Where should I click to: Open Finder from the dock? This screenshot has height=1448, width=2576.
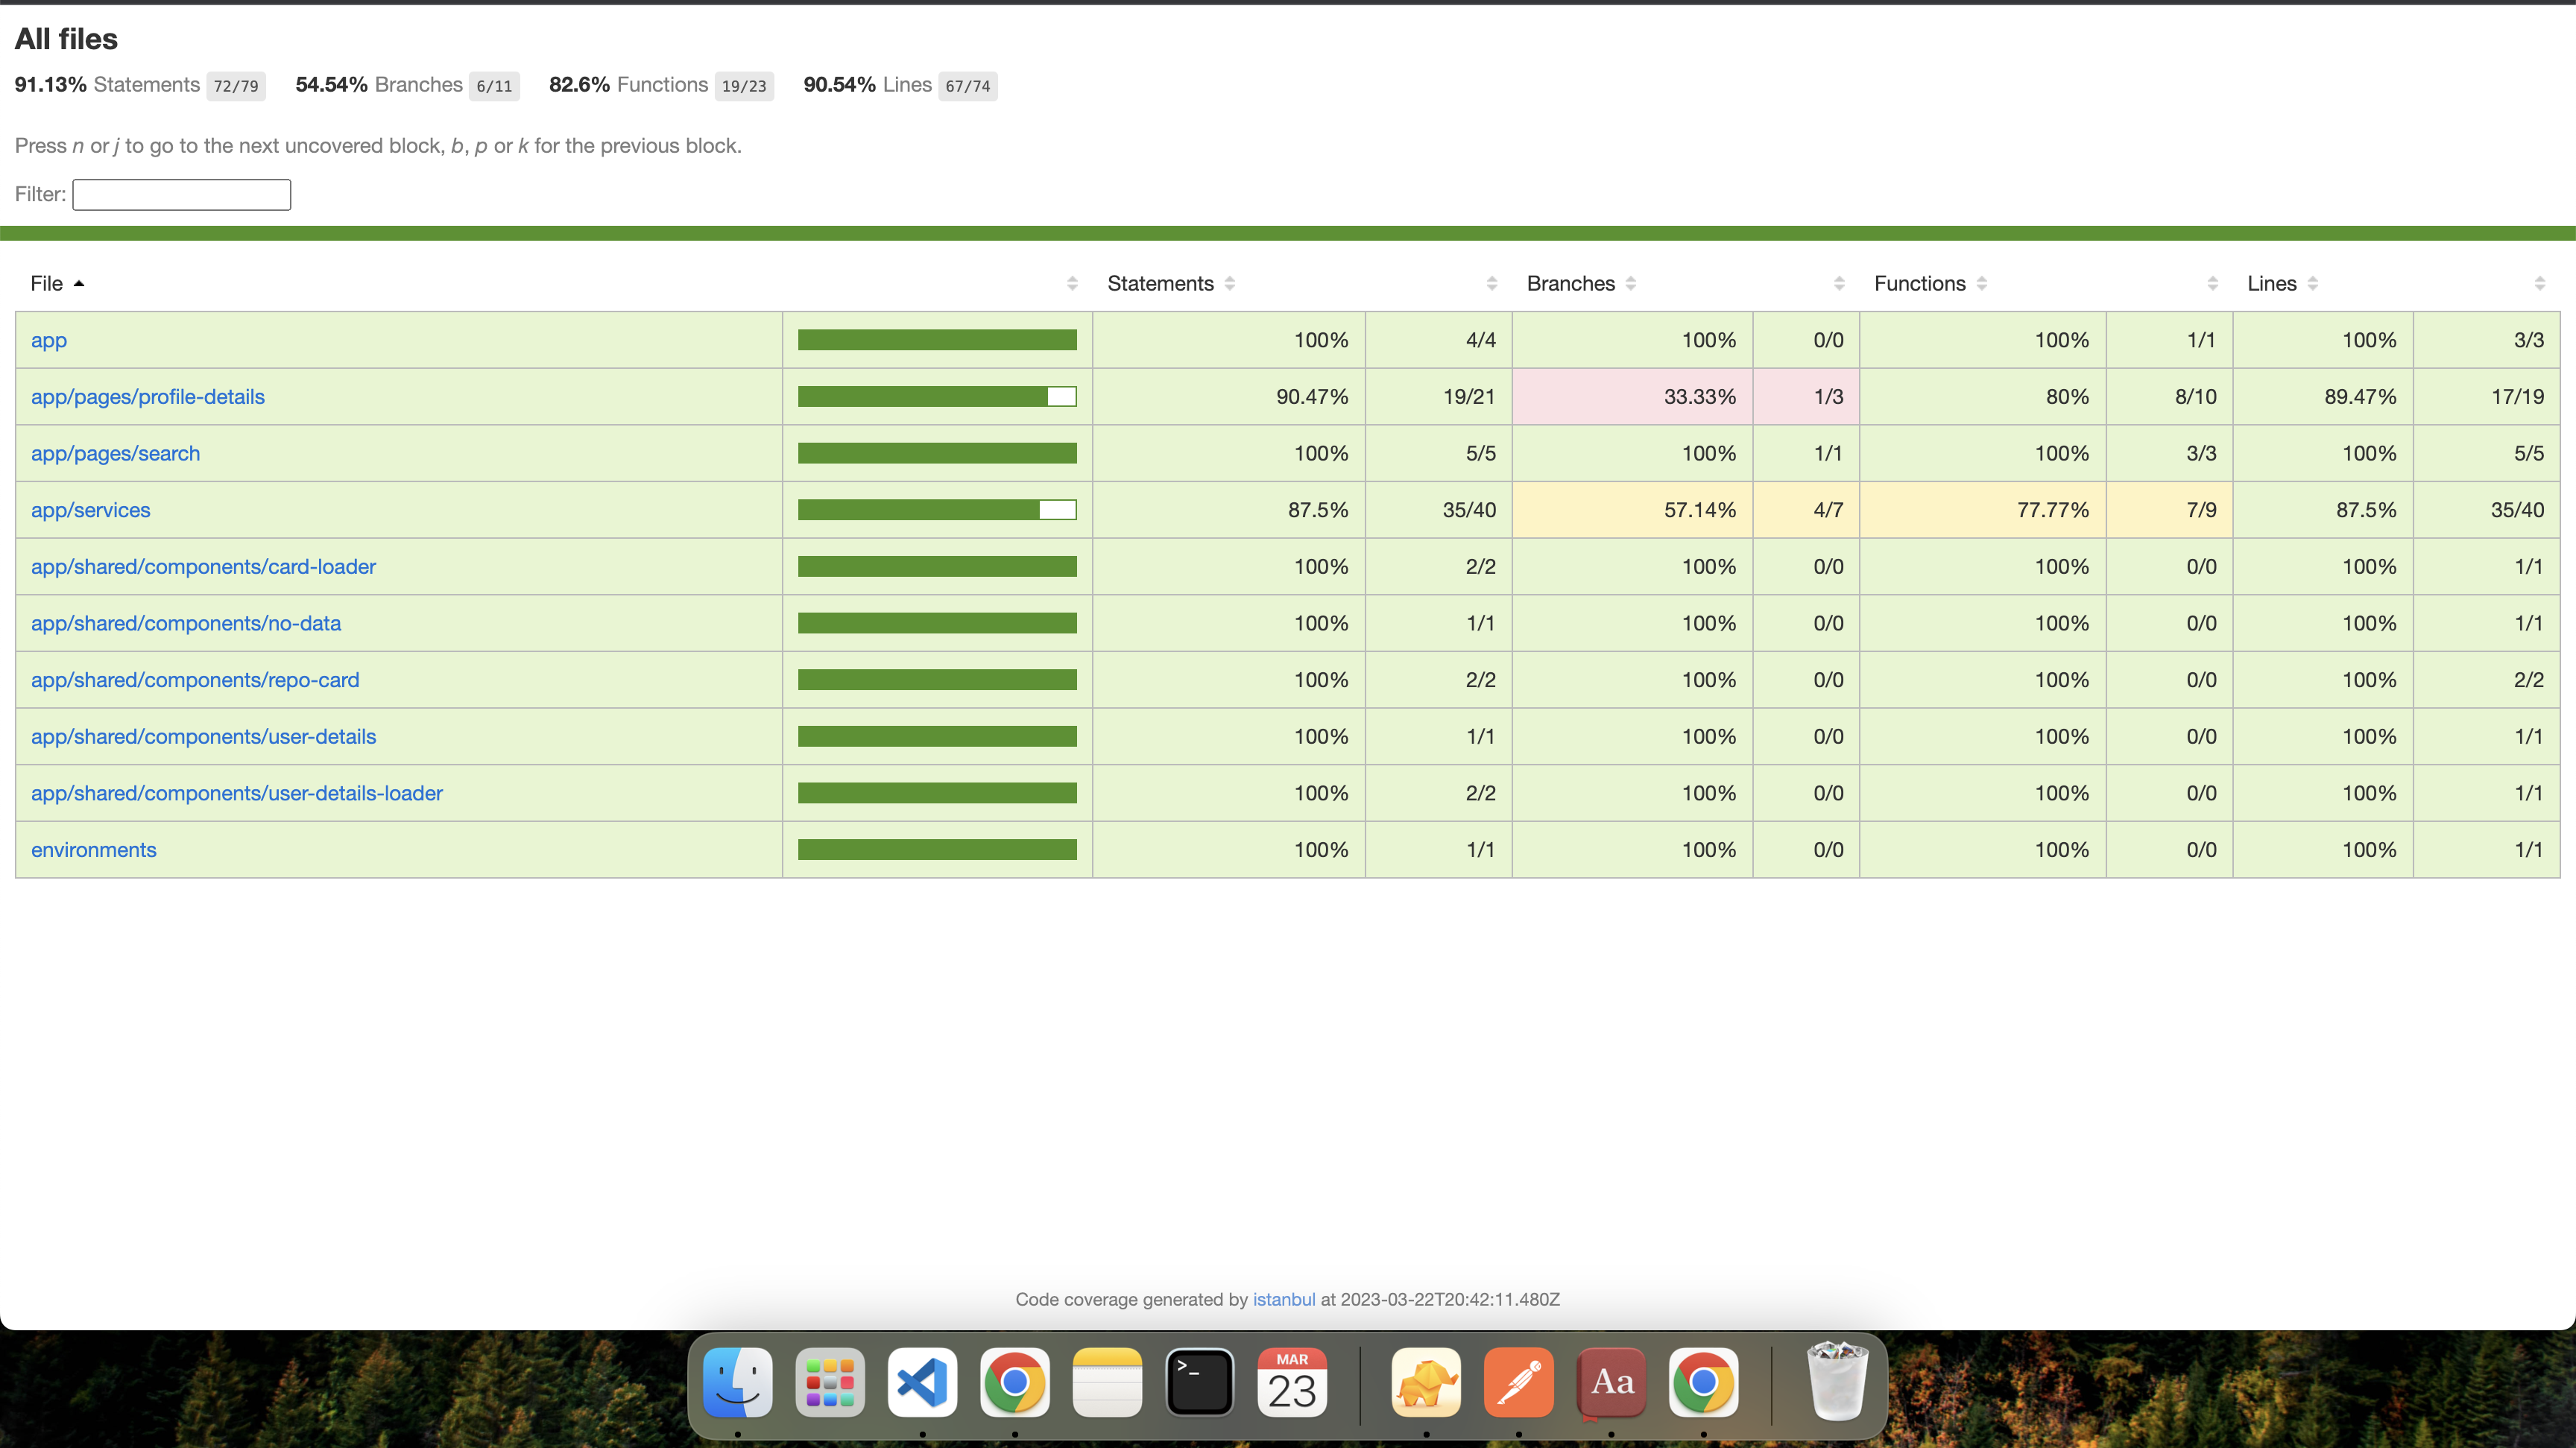[737, 1382]
